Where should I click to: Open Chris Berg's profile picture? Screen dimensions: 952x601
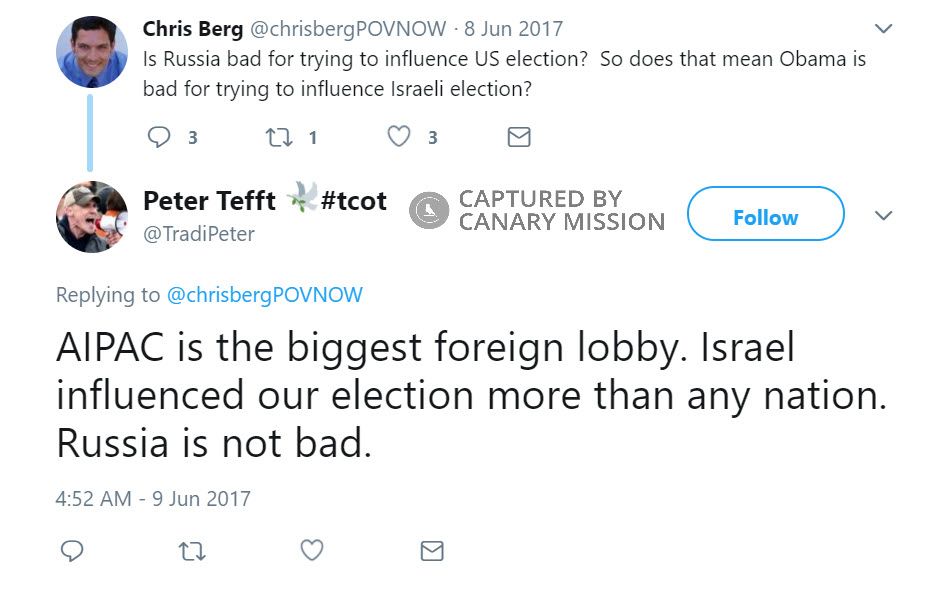(x=91, y=51)
